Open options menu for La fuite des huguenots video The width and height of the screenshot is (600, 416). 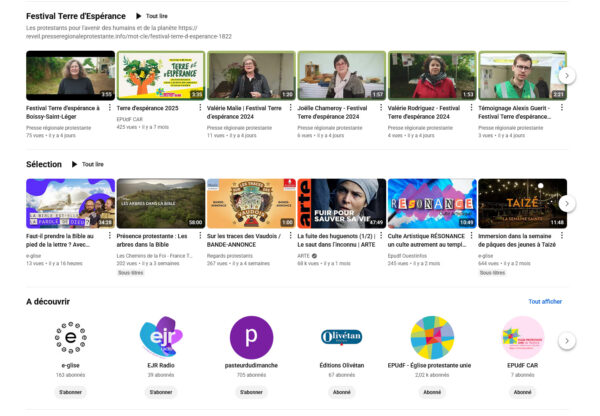point(381,235)
